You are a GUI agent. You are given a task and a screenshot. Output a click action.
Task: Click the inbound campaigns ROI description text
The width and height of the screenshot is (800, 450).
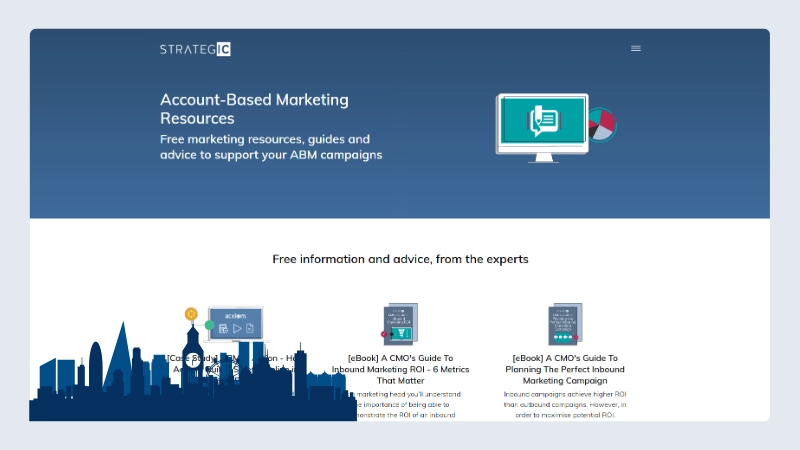click(564, 404)
